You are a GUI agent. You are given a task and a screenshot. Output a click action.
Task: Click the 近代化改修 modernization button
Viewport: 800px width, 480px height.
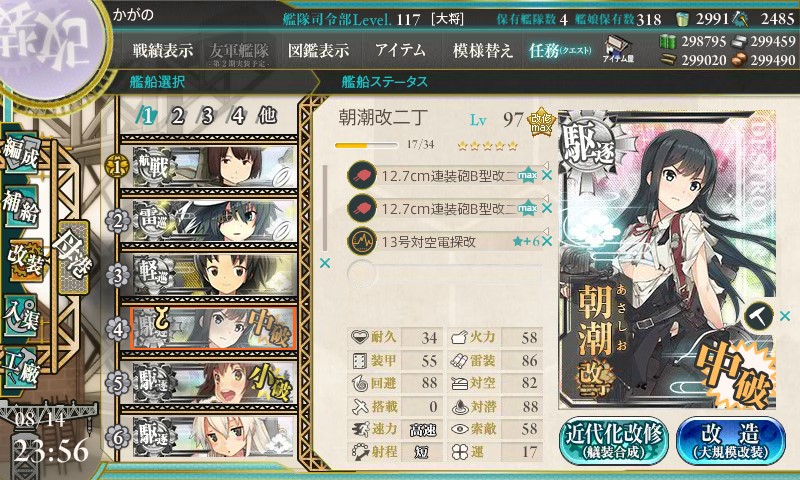(x=614, y=441)
